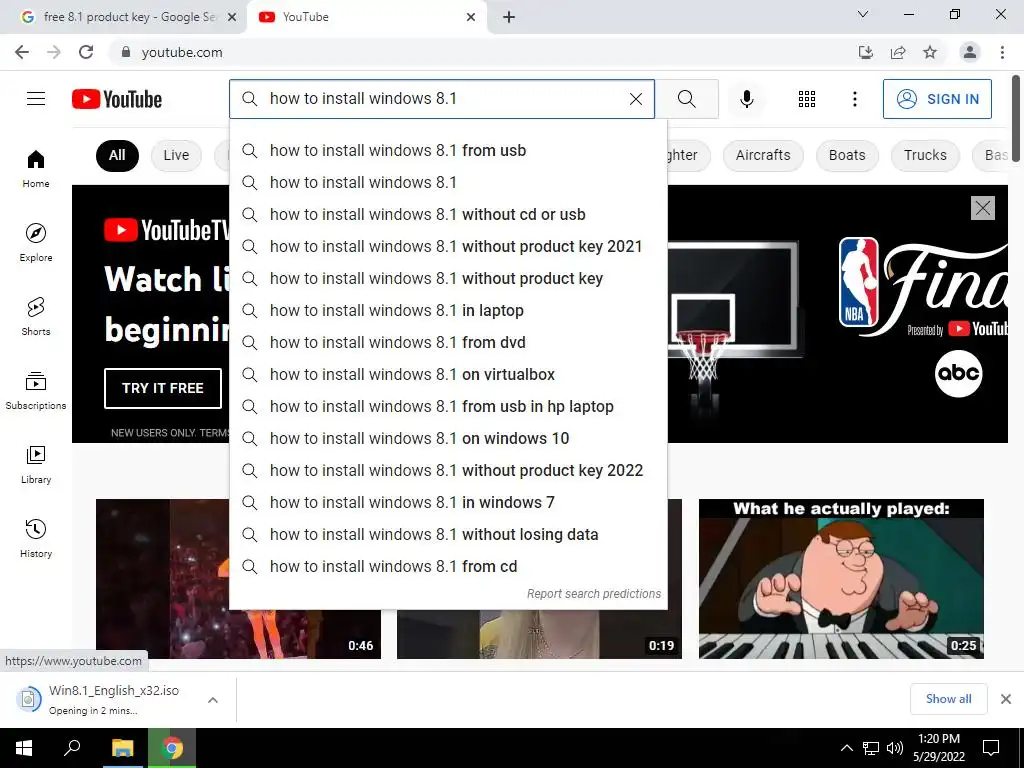Viewport: 1024px width, 768px height.
Task: Close the YouTube tab
Action: pos(471,17)
